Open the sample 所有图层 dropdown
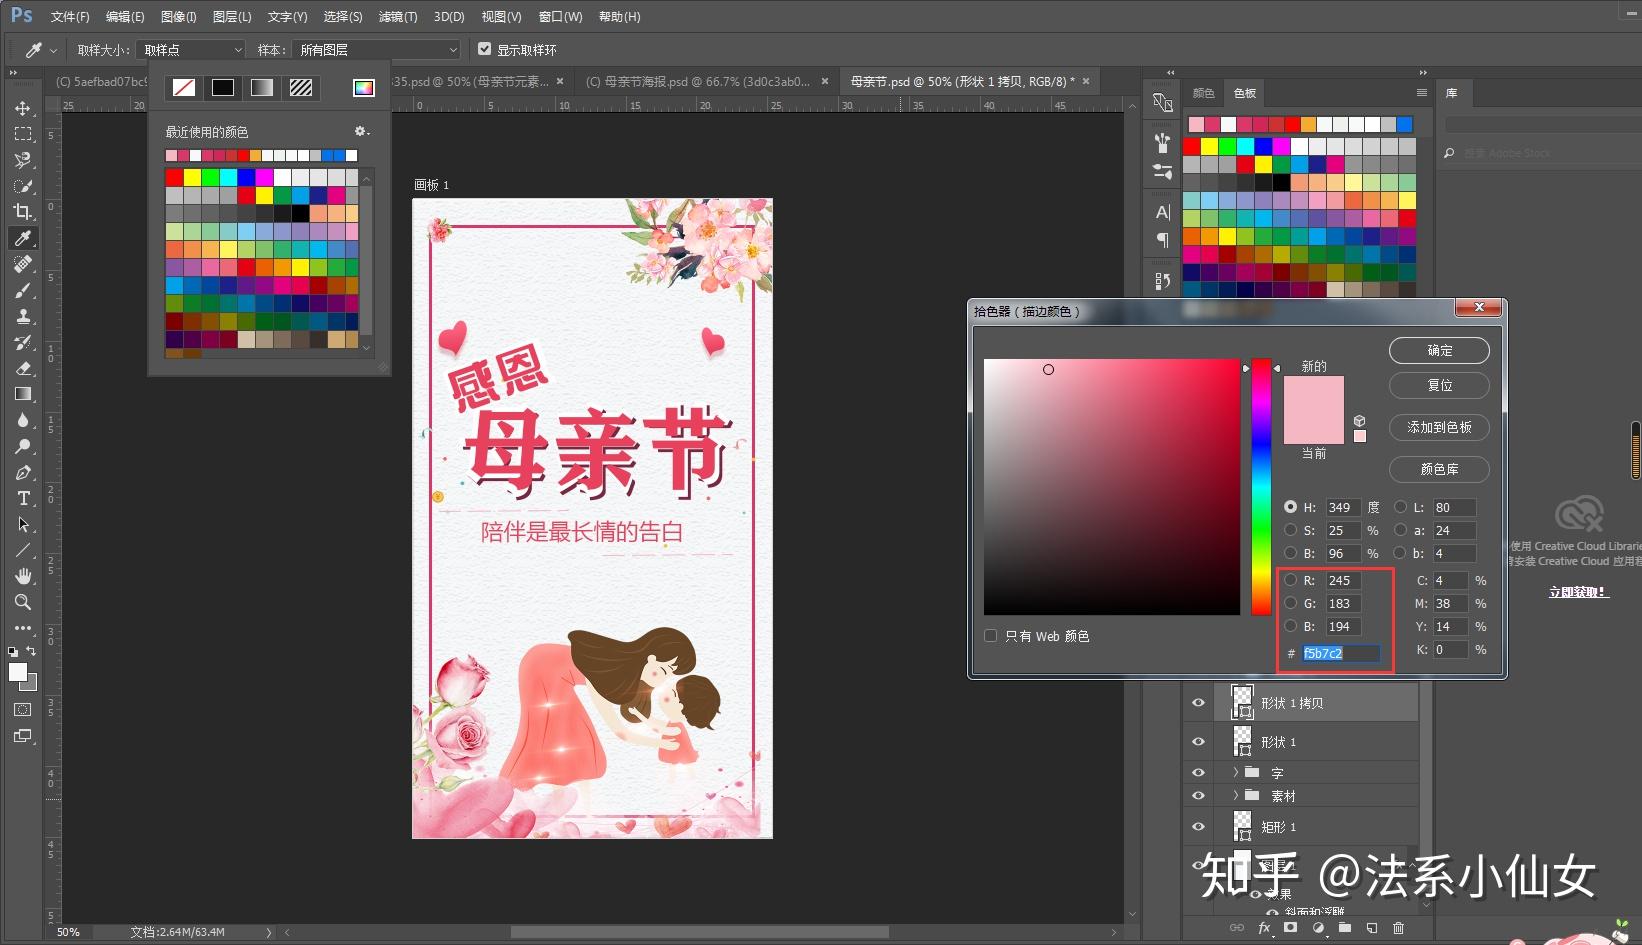 (378, 49)
